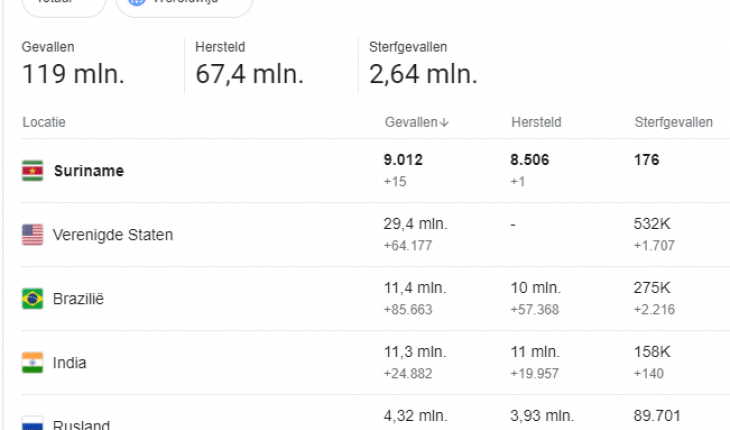Click the globe icon in the location pill
730x430 pixels.
137,2
